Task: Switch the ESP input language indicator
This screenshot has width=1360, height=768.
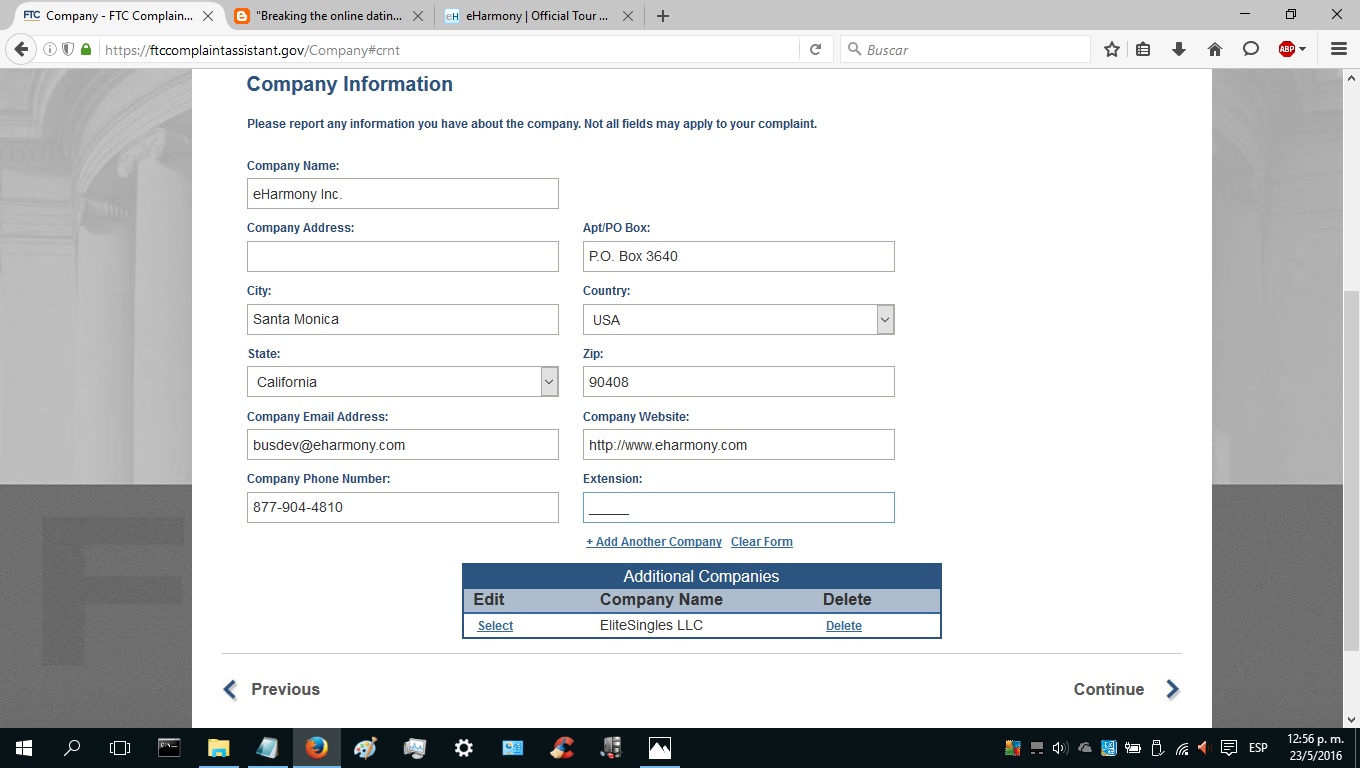Action: [x=1258, y=747]
